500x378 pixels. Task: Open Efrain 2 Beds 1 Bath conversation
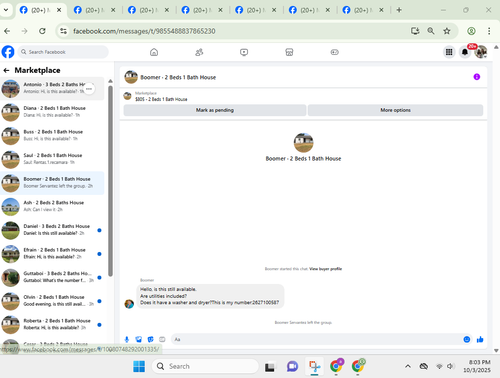(52, 254)
